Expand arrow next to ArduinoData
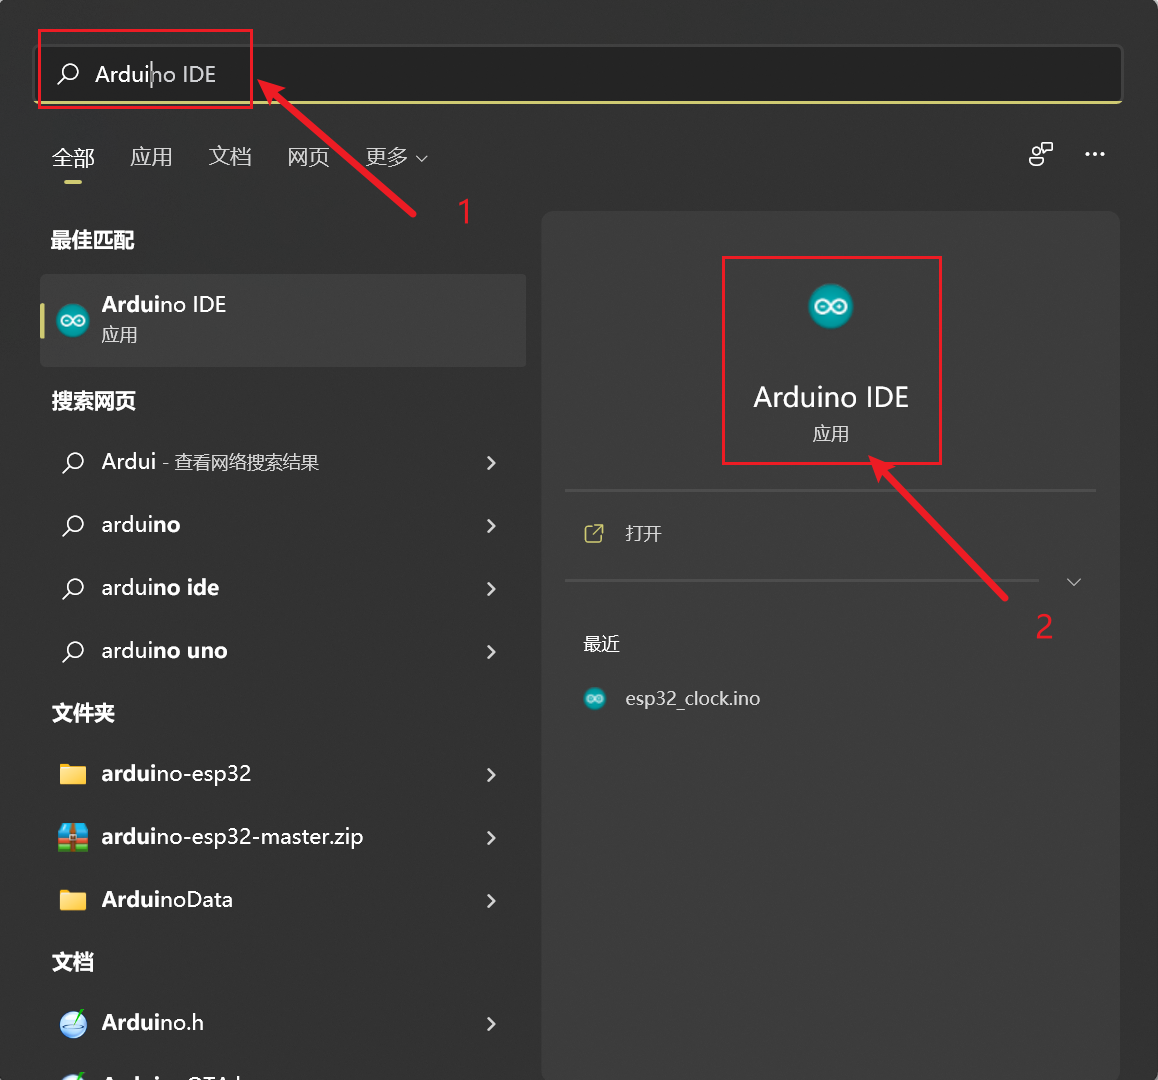Viewport: 1158px width, 1080px height. [491, 900]
